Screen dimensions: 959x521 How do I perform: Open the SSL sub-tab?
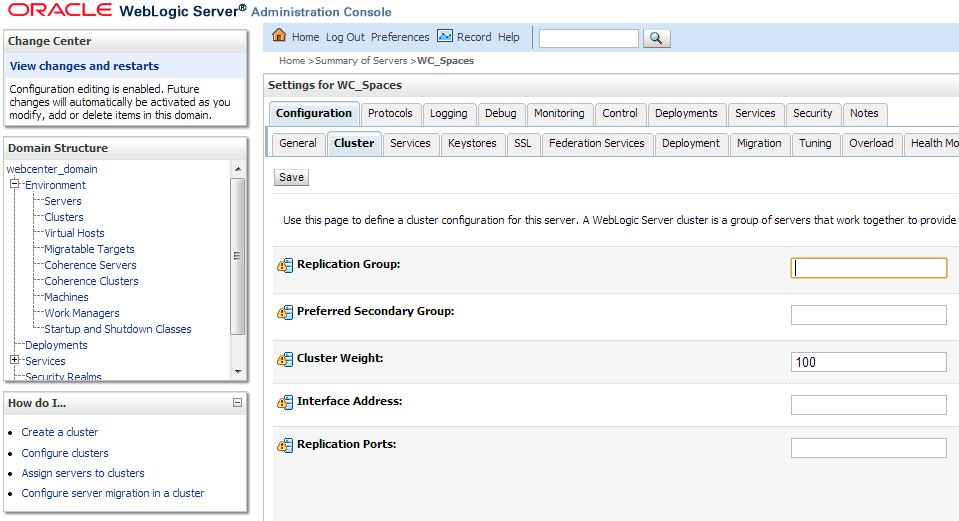pyautogui.click(x=522, y=144)
